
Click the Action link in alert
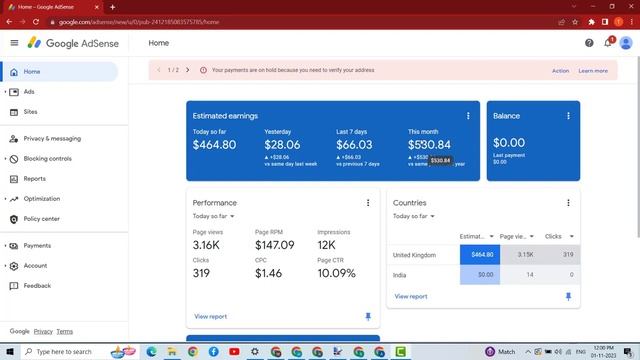coord(560,71)
